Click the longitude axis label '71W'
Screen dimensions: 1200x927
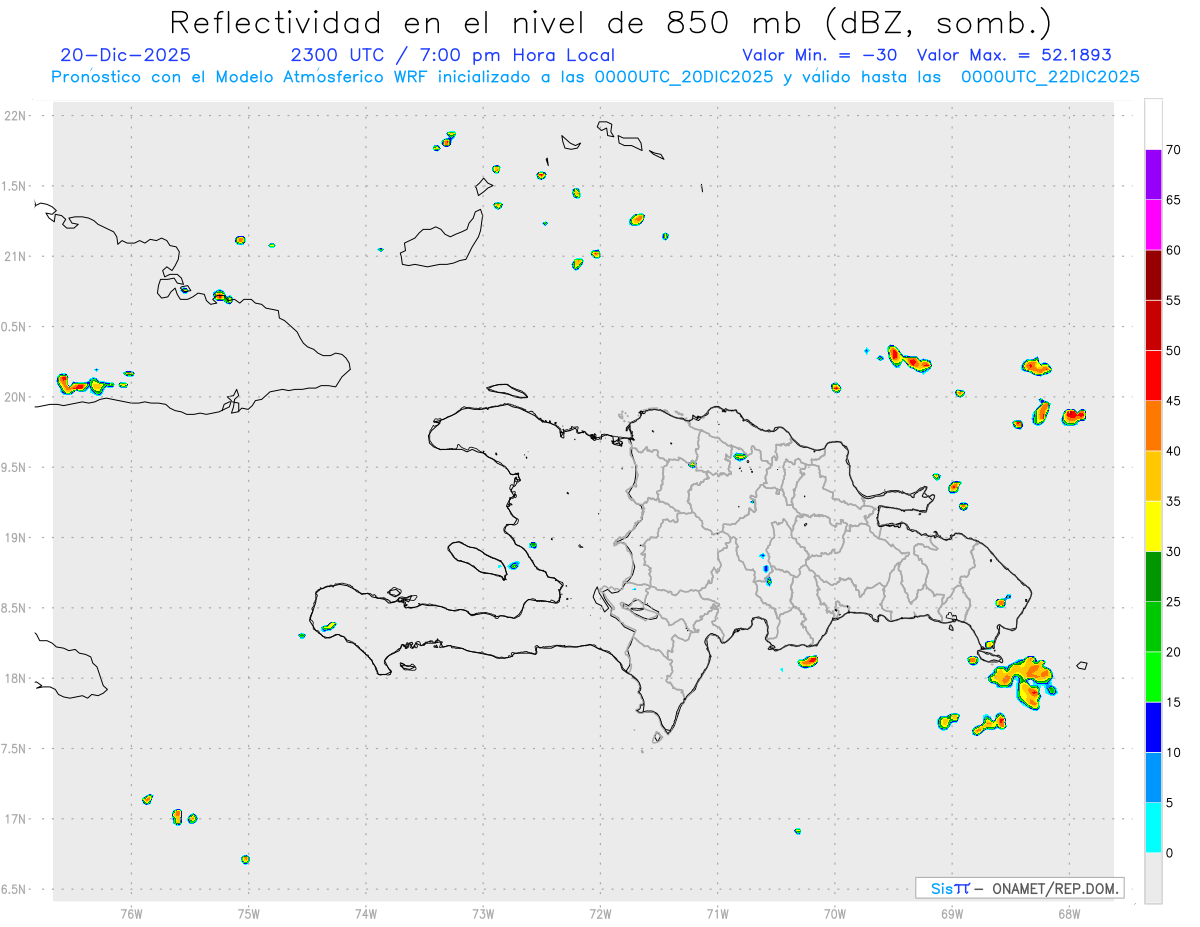click(x=717, y=914)
